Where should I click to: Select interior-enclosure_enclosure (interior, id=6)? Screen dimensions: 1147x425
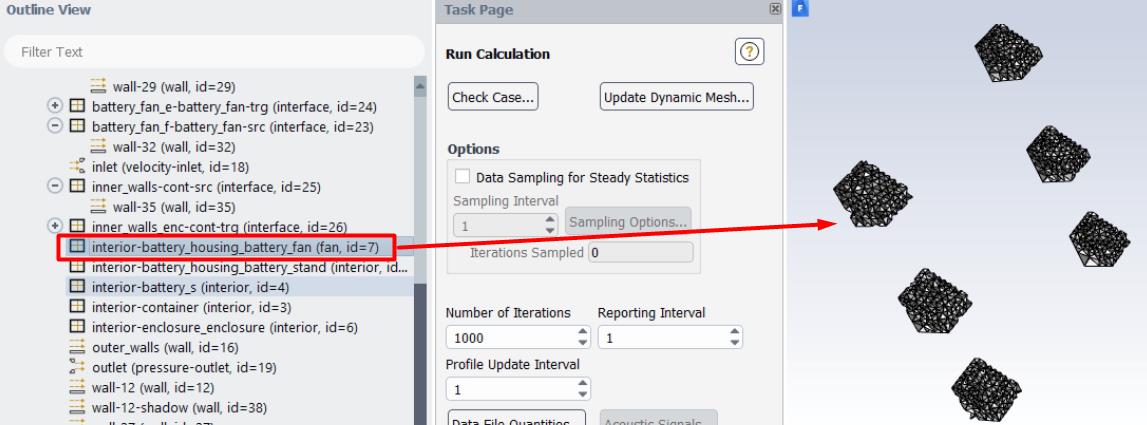pyautogui.click(x=225, y=327)
